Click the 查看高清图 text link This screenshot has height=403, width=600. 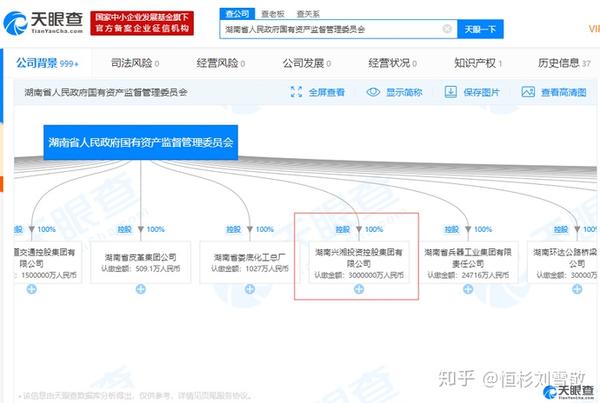point(564,92)
